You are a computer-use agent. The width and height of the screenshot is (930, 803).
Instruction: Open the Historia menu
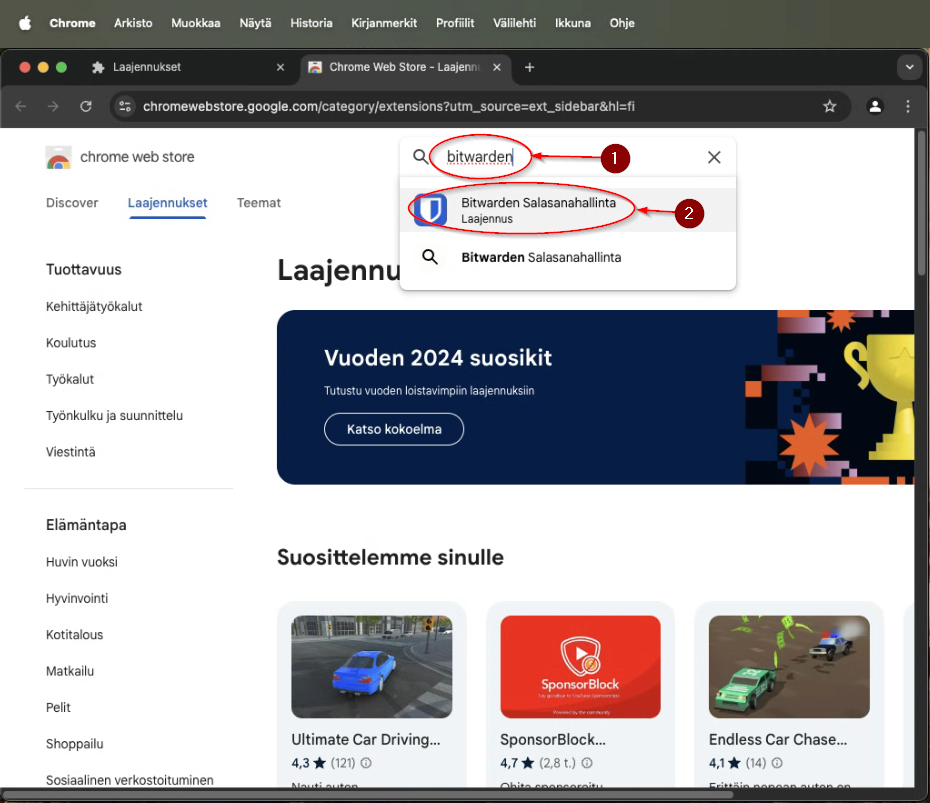coord(311,23)
